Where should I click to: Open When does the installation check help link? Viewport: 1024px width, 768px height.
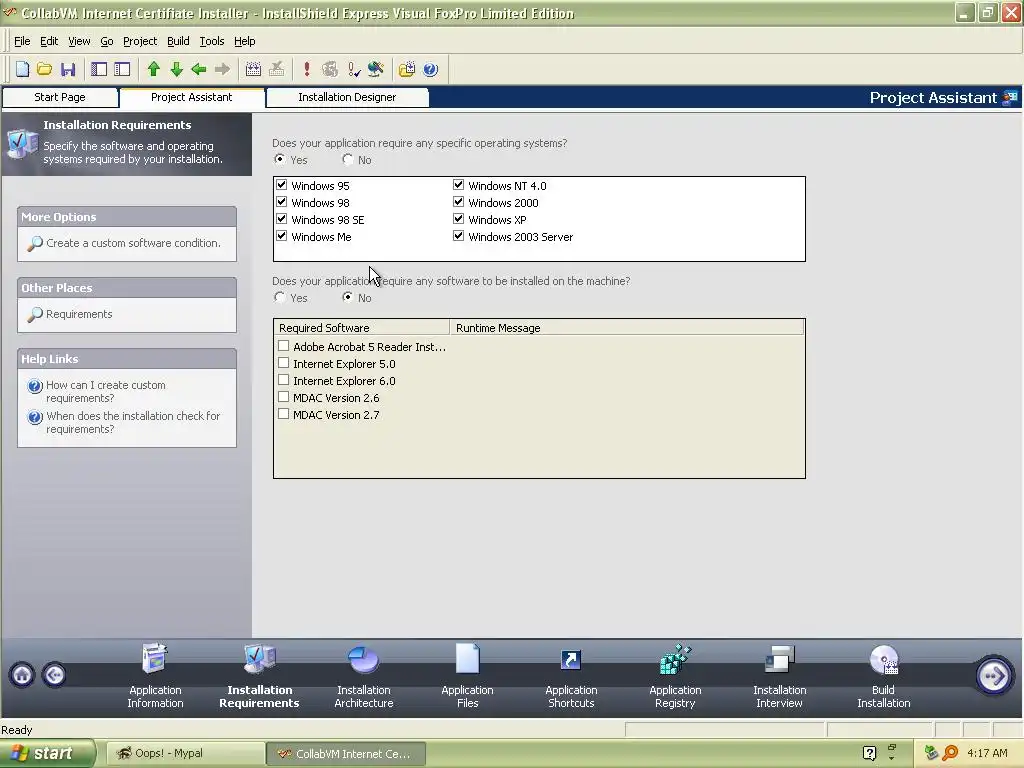[x=133, y=423]
